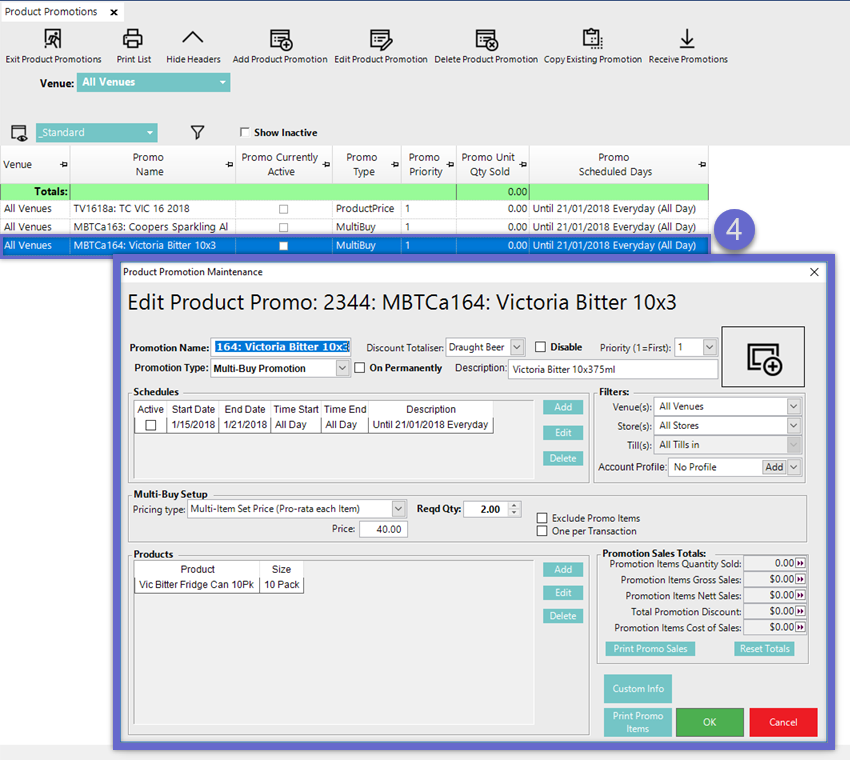Drill into Promotion Items Gross Sales
Image resolution: width=850 pixels, height=760 pixels.
(x=800, y=579)
